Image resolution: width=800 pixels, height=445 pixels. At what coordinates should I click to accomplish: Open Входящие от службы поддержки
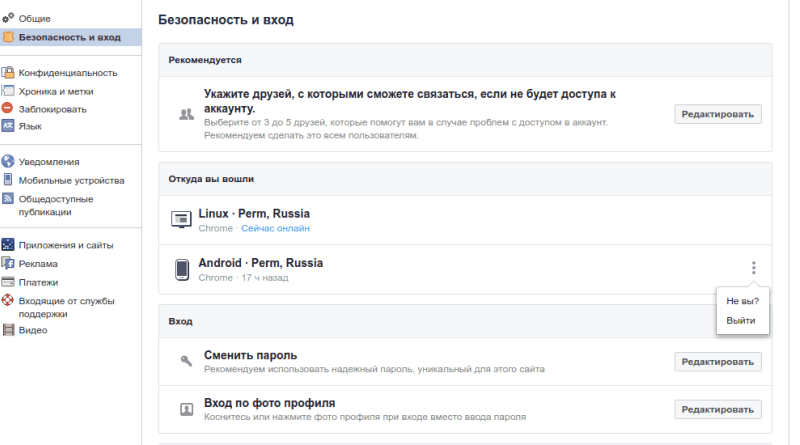pos(67,307)
